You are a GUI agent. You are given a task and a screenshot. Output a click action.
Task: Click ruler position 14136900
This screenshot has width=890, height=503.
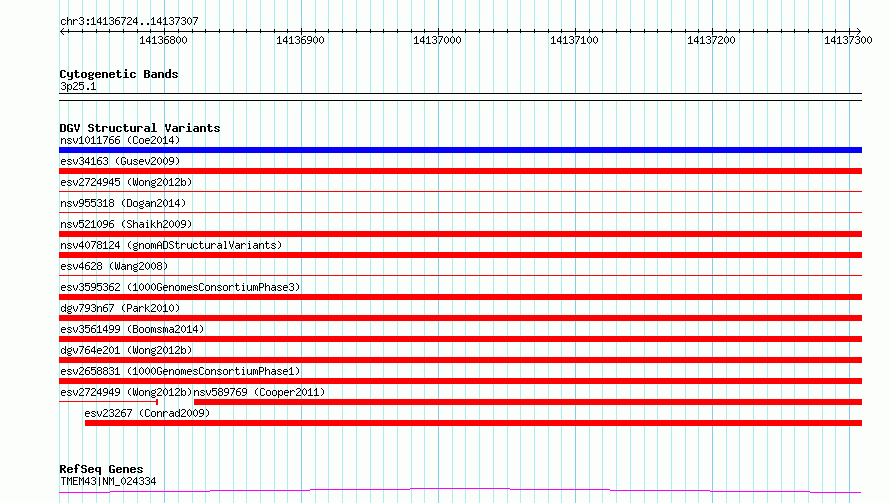pyautogui.click(x=300, y=40)
